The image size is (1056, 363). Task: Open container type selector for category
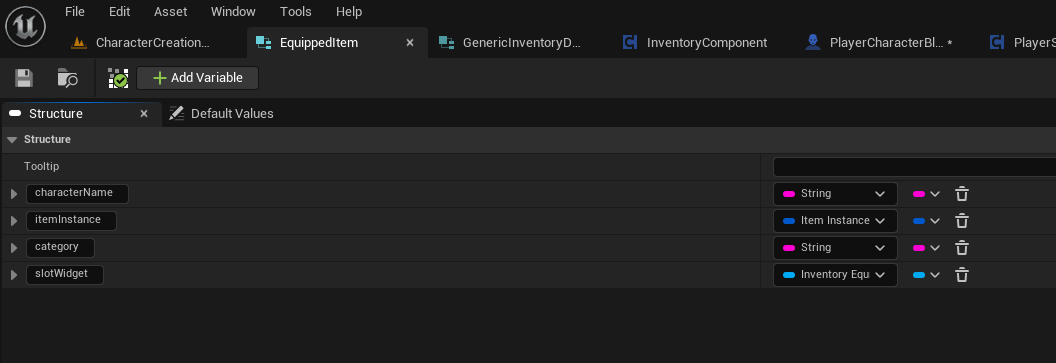coord(926,248)
